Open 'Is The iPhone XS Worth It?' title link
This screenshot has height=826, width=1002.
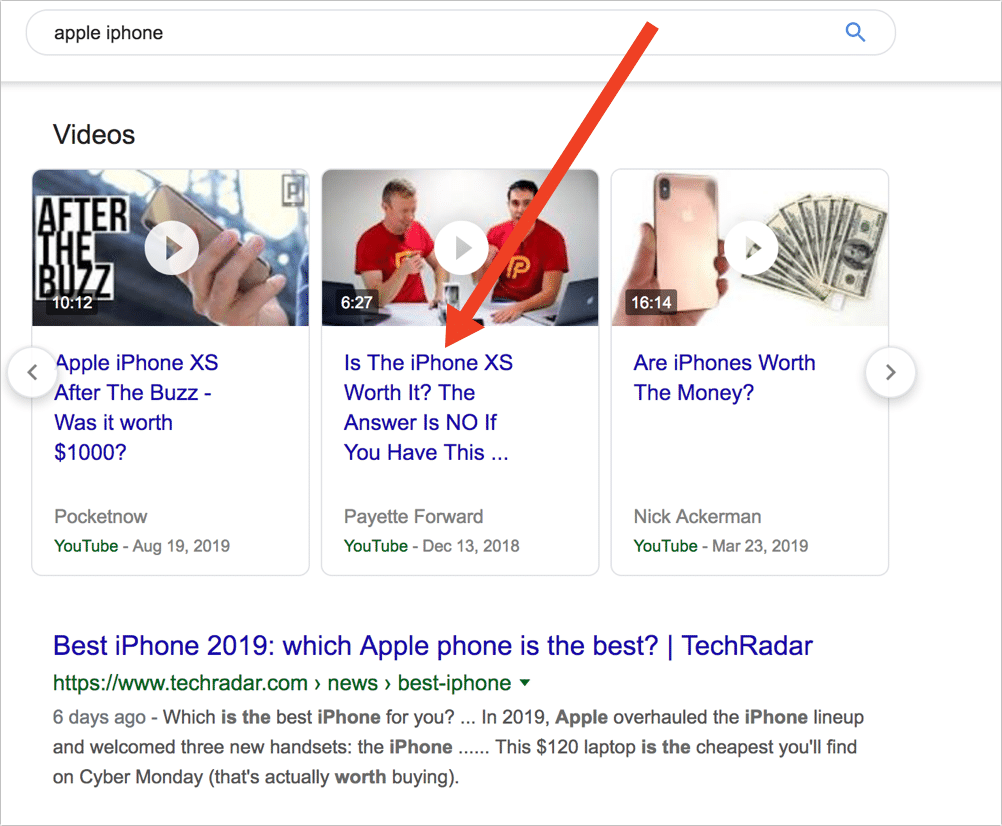point(428,408)
